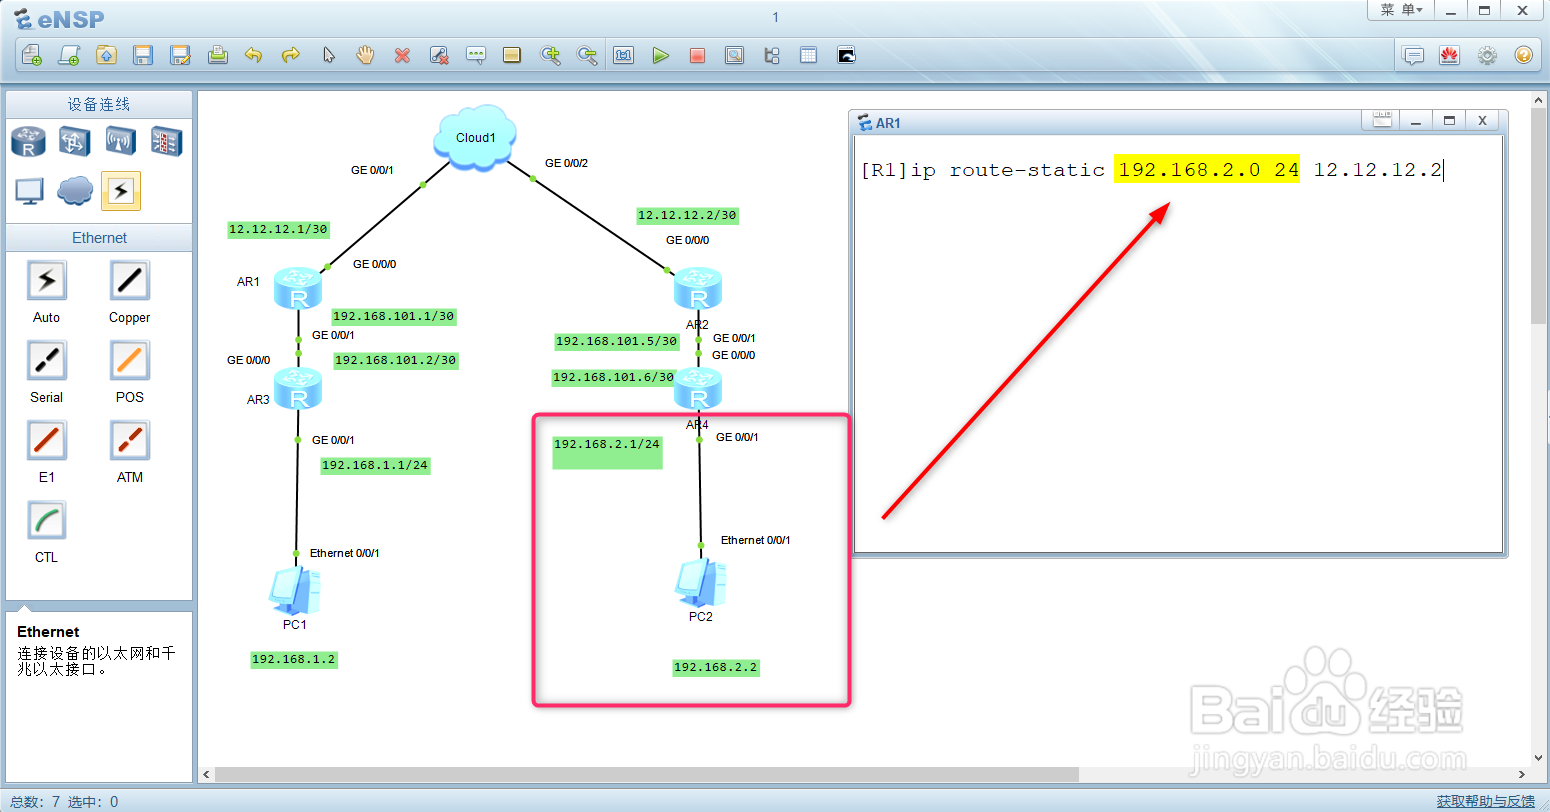Select the WLAN device category

click(121, 141)
